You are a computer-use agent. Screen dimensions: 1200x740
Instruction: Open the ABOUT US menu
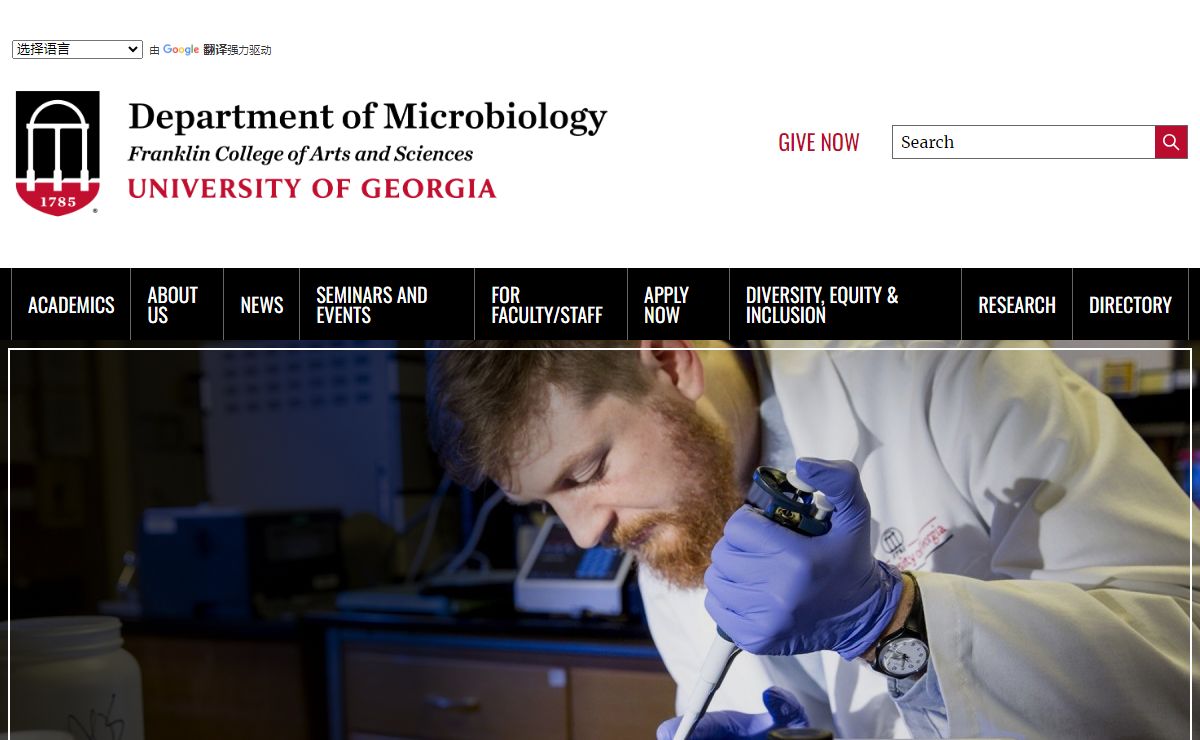[177, 305]
